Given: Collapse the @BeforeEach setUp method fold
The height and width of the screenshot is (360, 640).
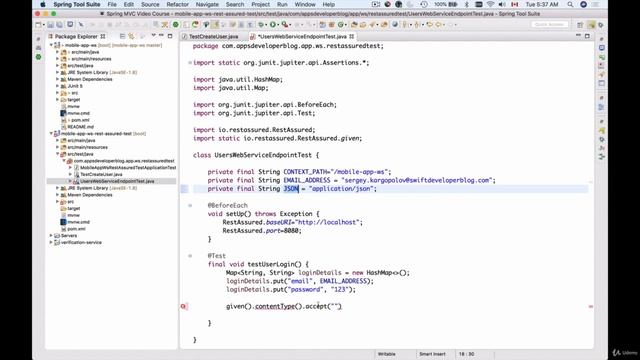Looking at the screenshot, I should point(190,205).
